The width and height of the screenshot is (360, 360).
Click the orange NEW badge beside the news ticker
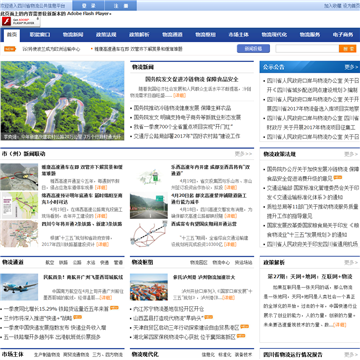[10, 49]
